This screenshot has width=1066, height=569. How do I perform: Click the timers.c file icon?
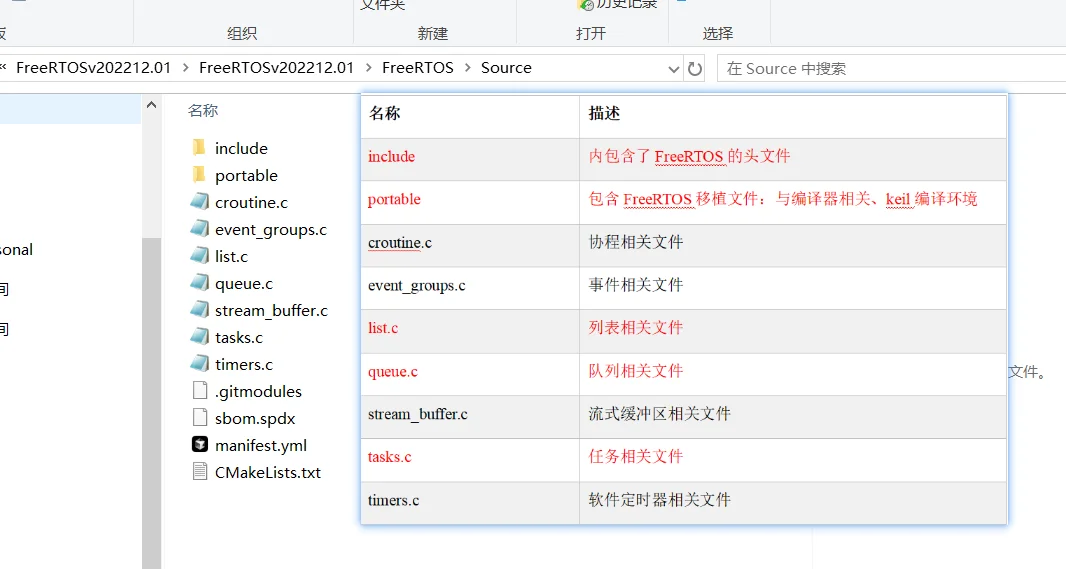pos(199,363)
